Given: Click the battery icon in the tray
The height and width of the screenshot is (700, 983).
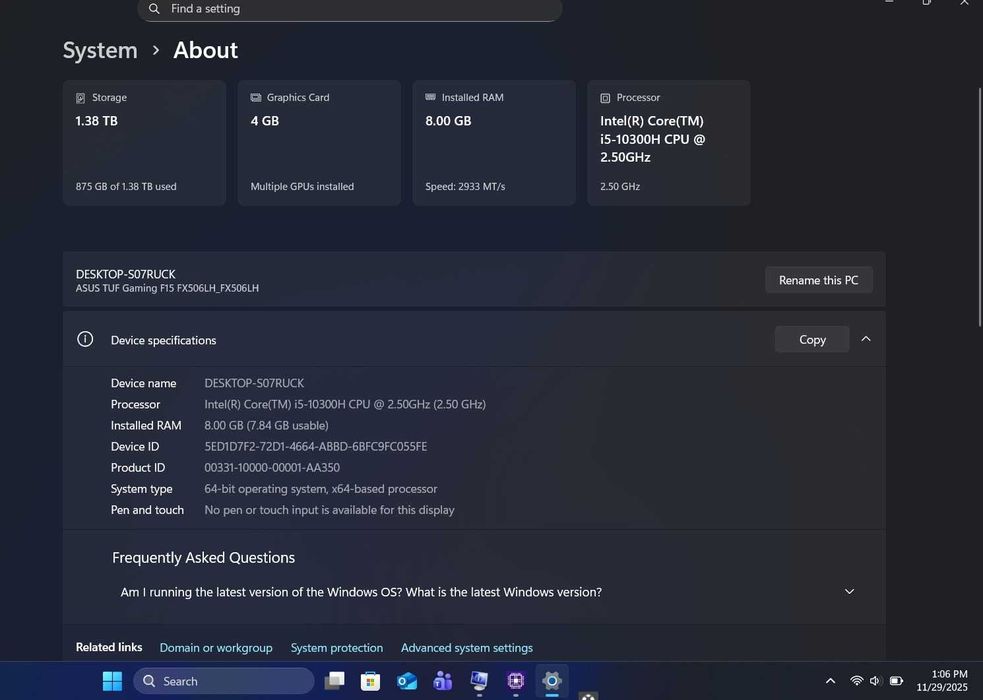Looking at the screenshot, I should pos(896,681).
